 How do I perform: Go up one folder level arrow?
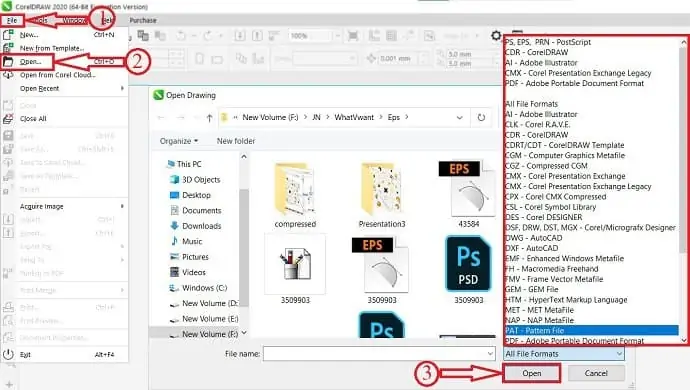click(x=209, y=118)
